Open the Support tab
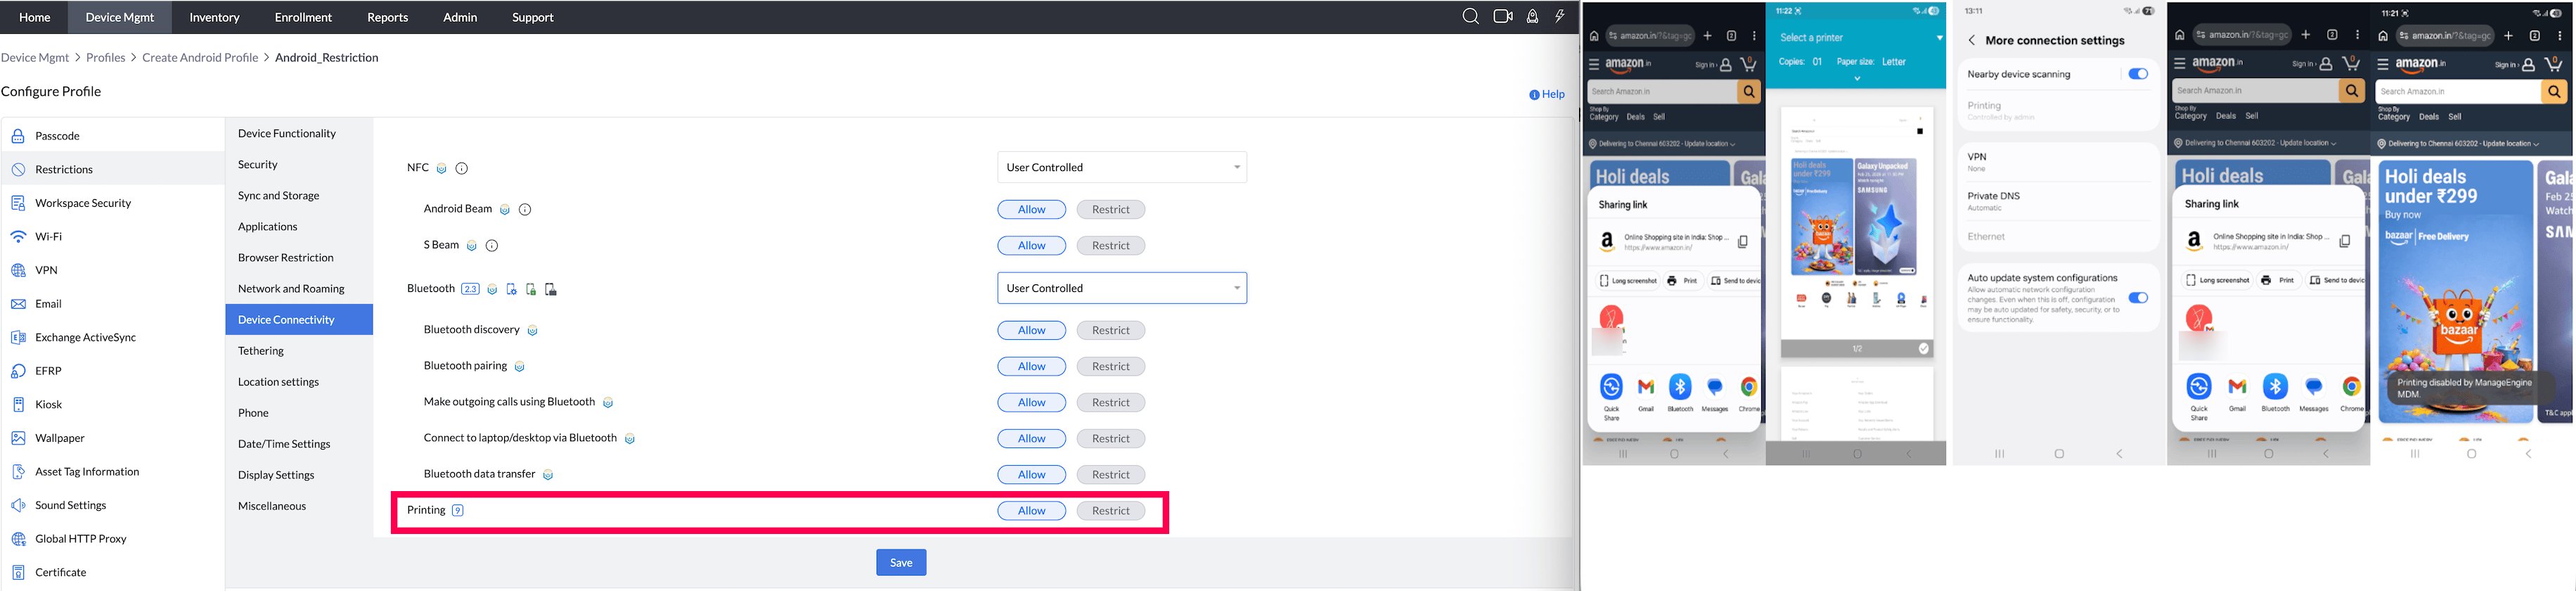The height and width of the screenshot is (591, 2576). 533,17
